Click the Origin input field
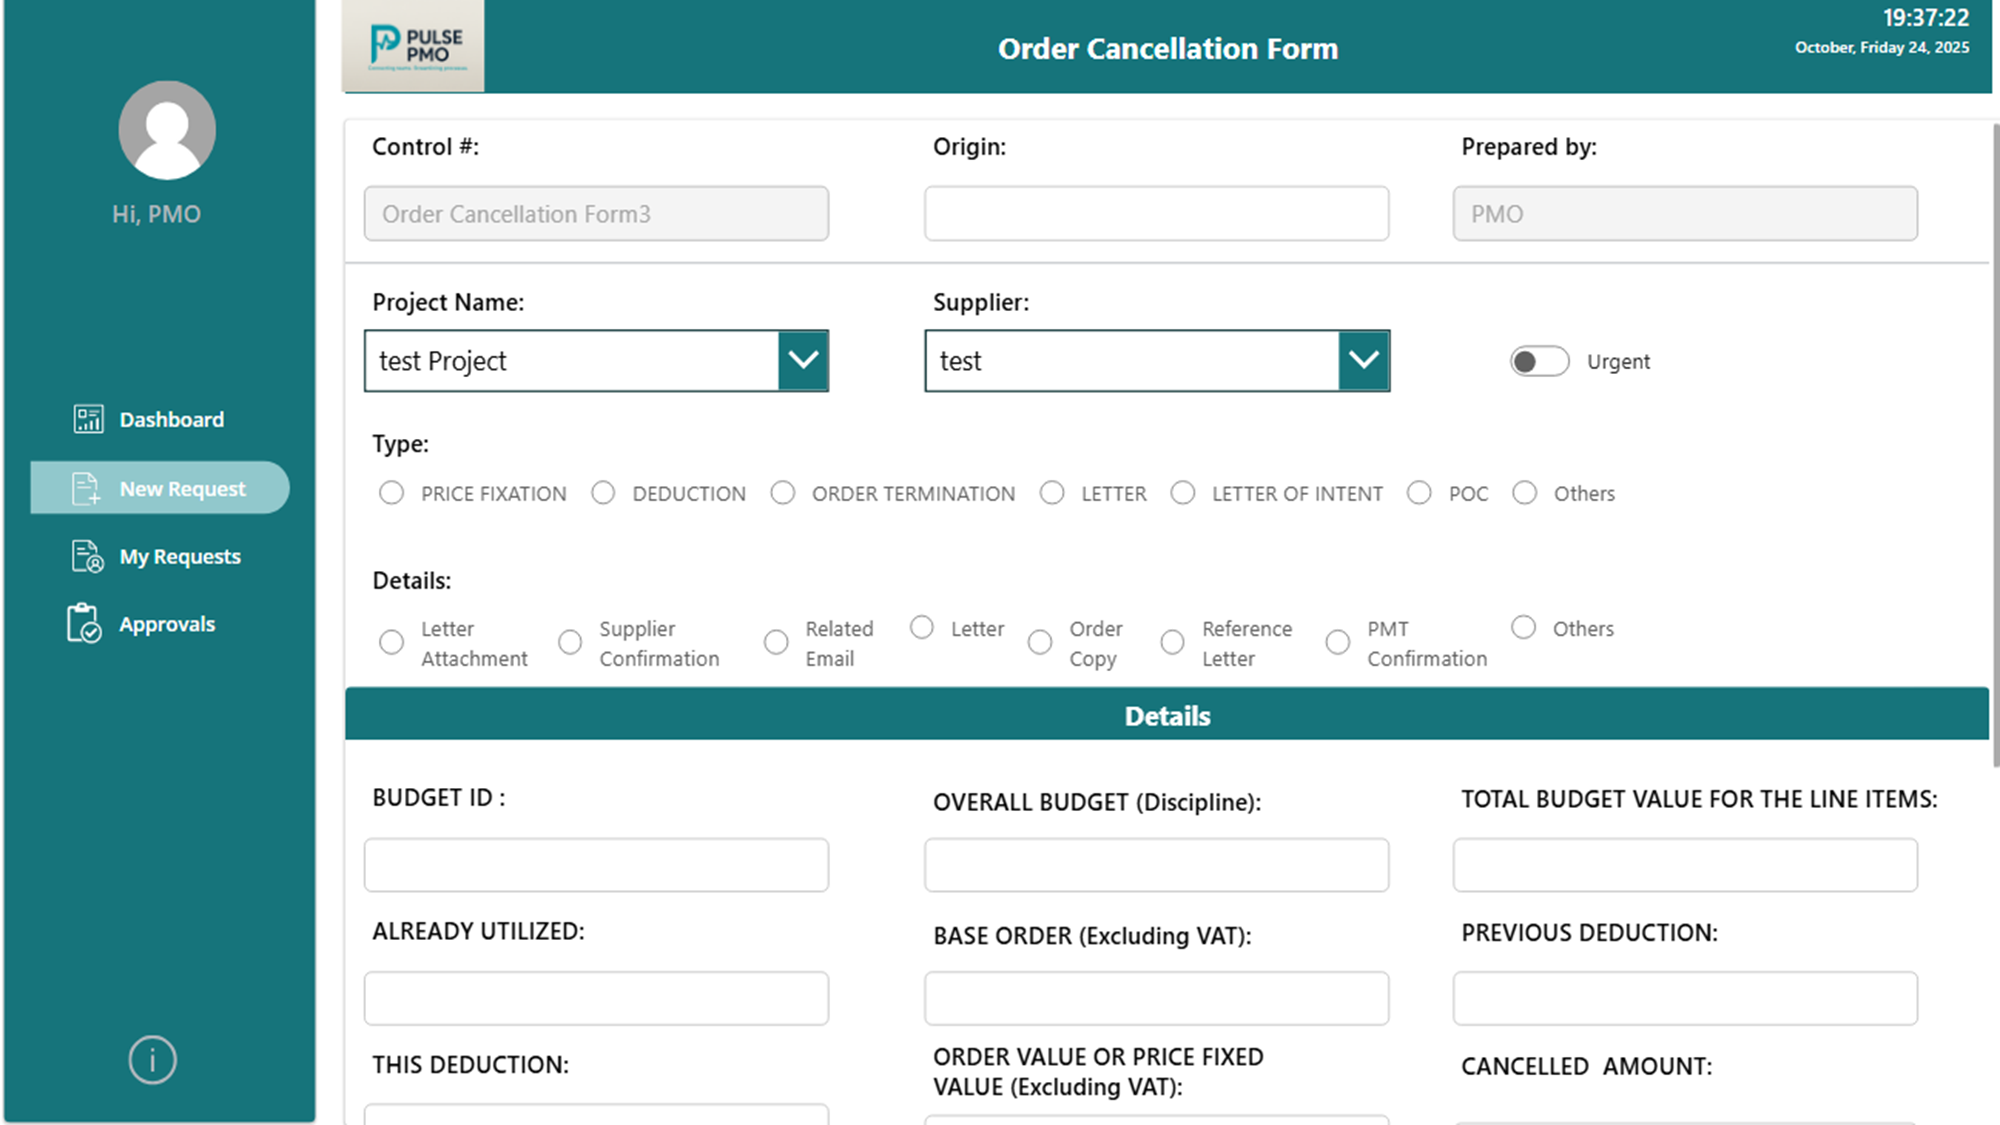Screen dimensions: 2000x1125 1156,213
